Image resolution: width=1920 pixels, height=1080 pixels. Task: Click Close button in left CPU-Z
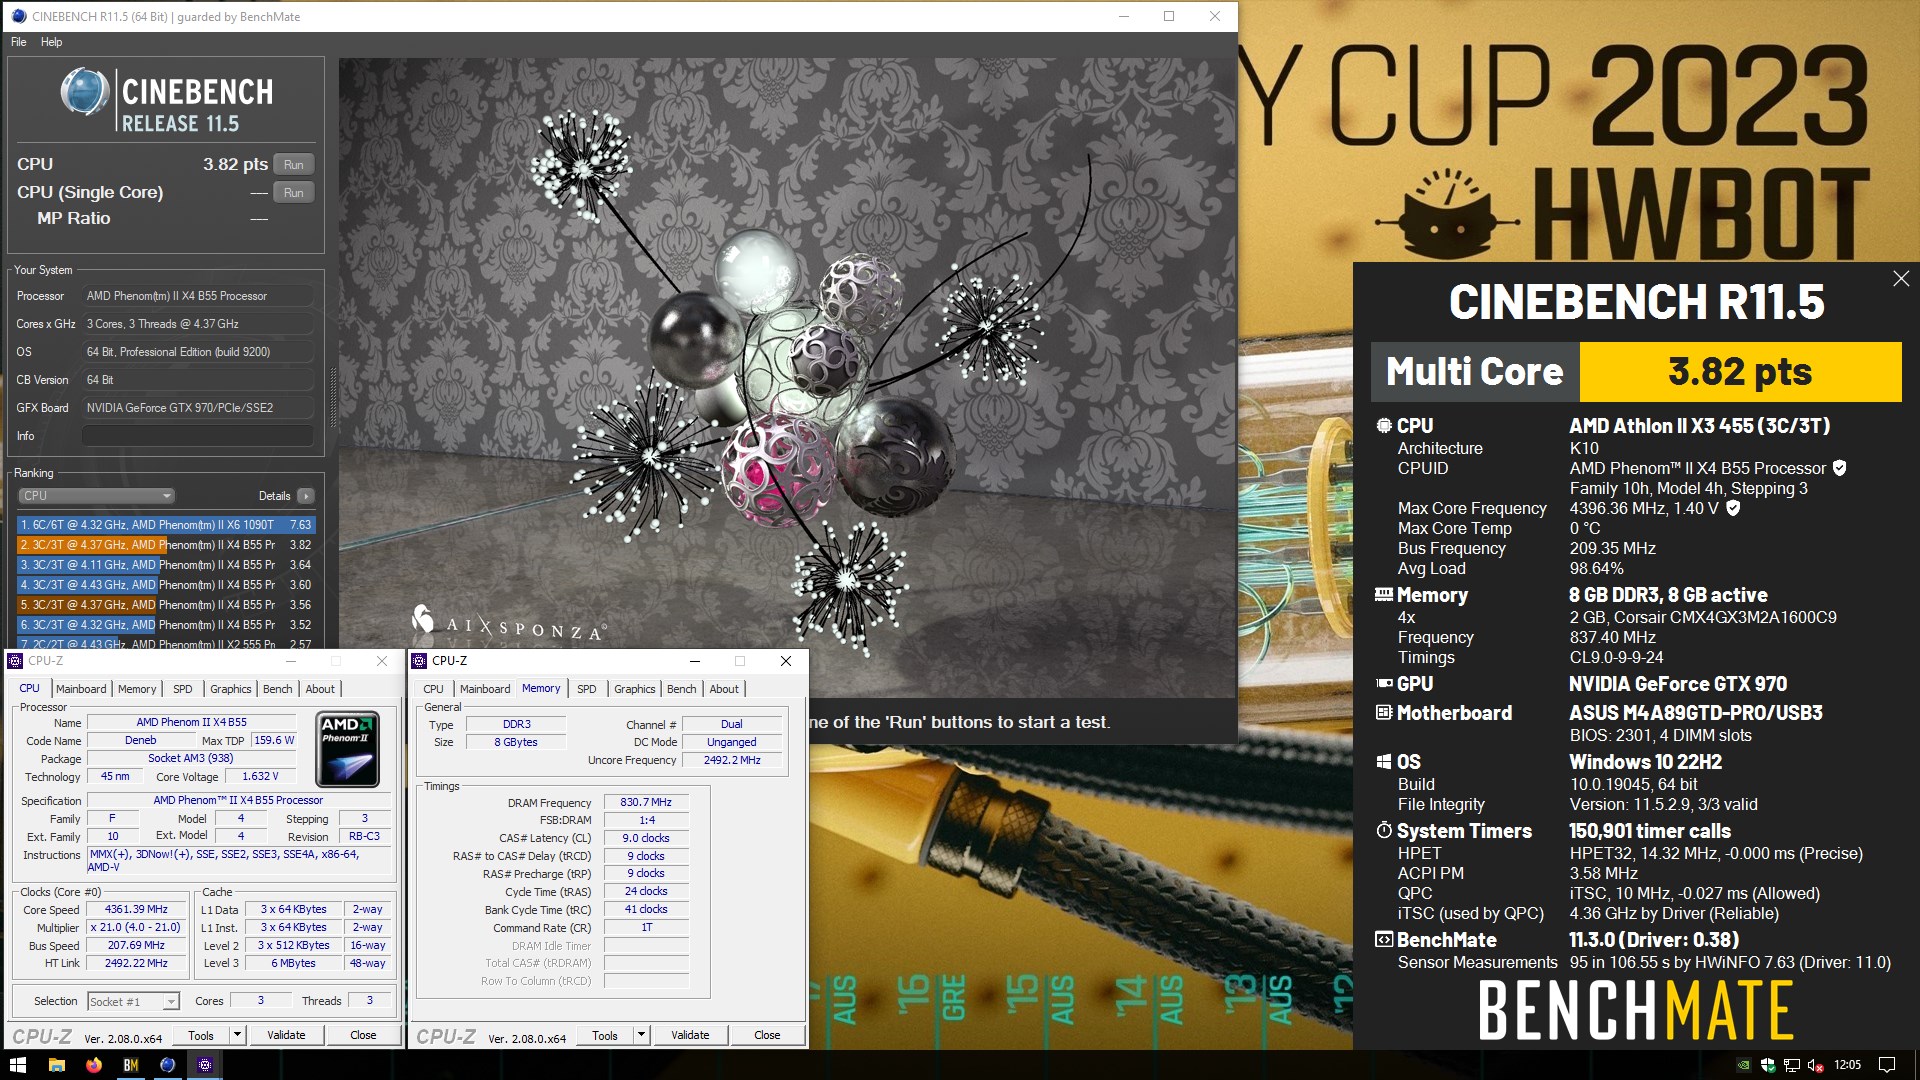(364, 1036)
